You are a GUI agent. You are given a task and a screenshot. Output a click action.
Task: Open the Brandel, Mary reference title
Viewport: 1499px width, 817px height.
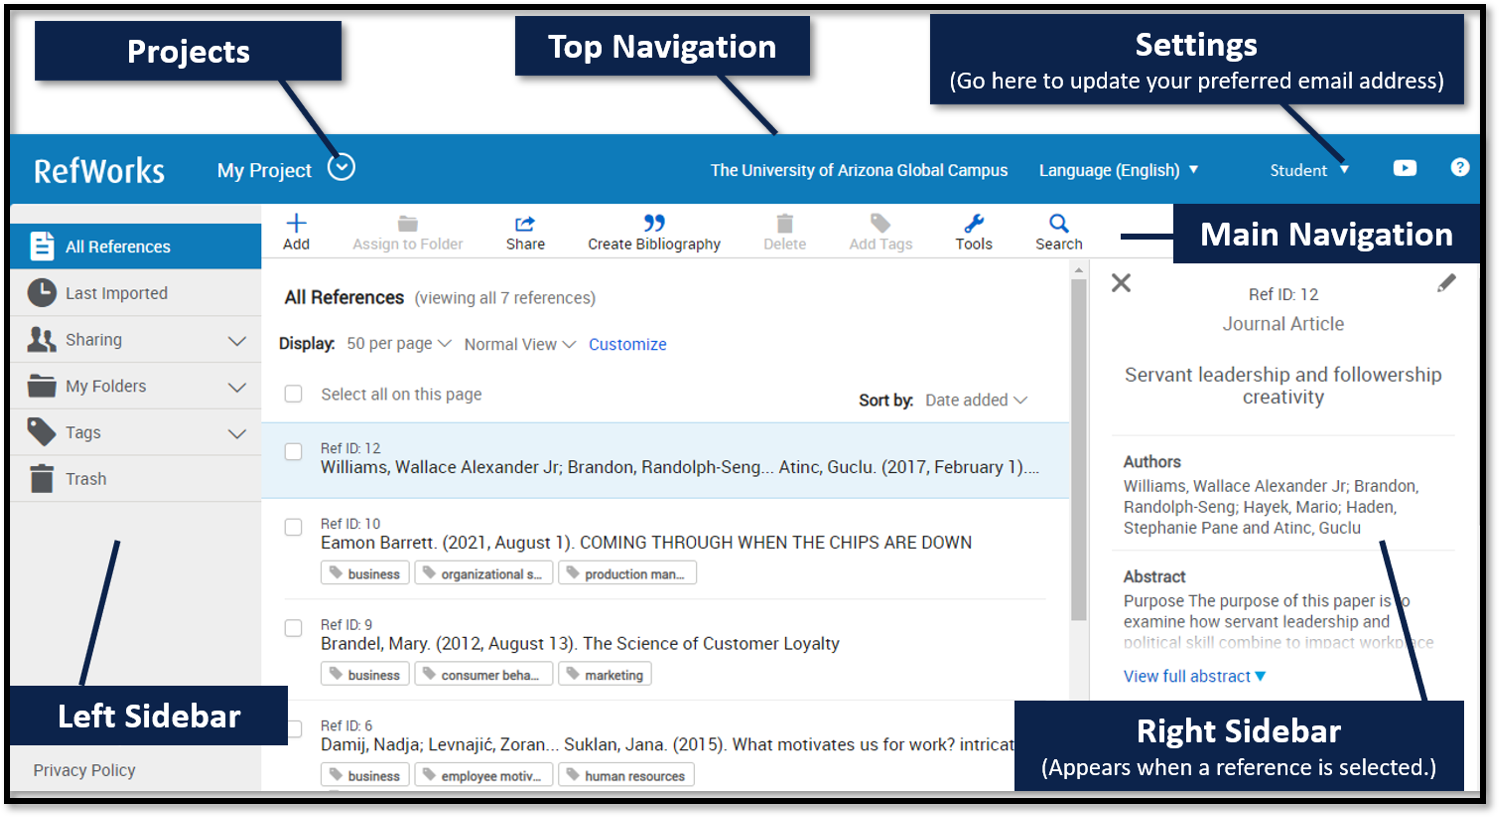click(580, 643)
